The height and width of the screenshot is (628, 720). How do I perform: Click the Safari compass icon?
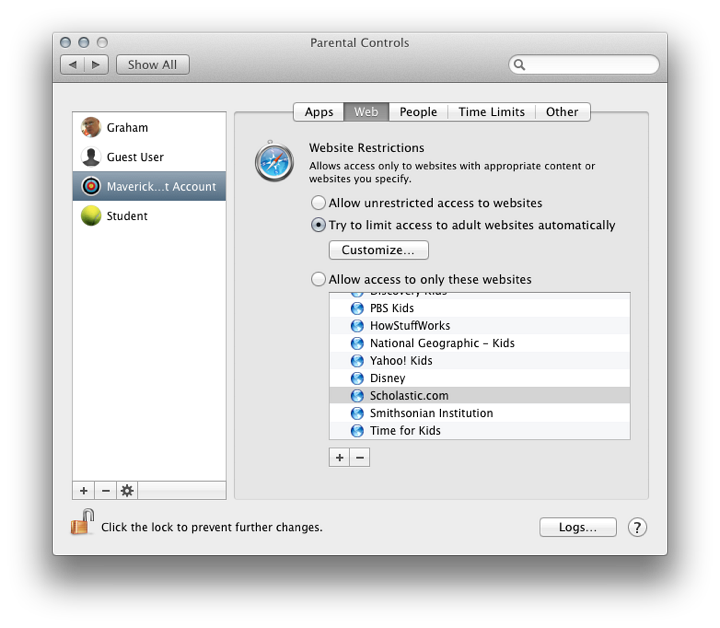274,162
